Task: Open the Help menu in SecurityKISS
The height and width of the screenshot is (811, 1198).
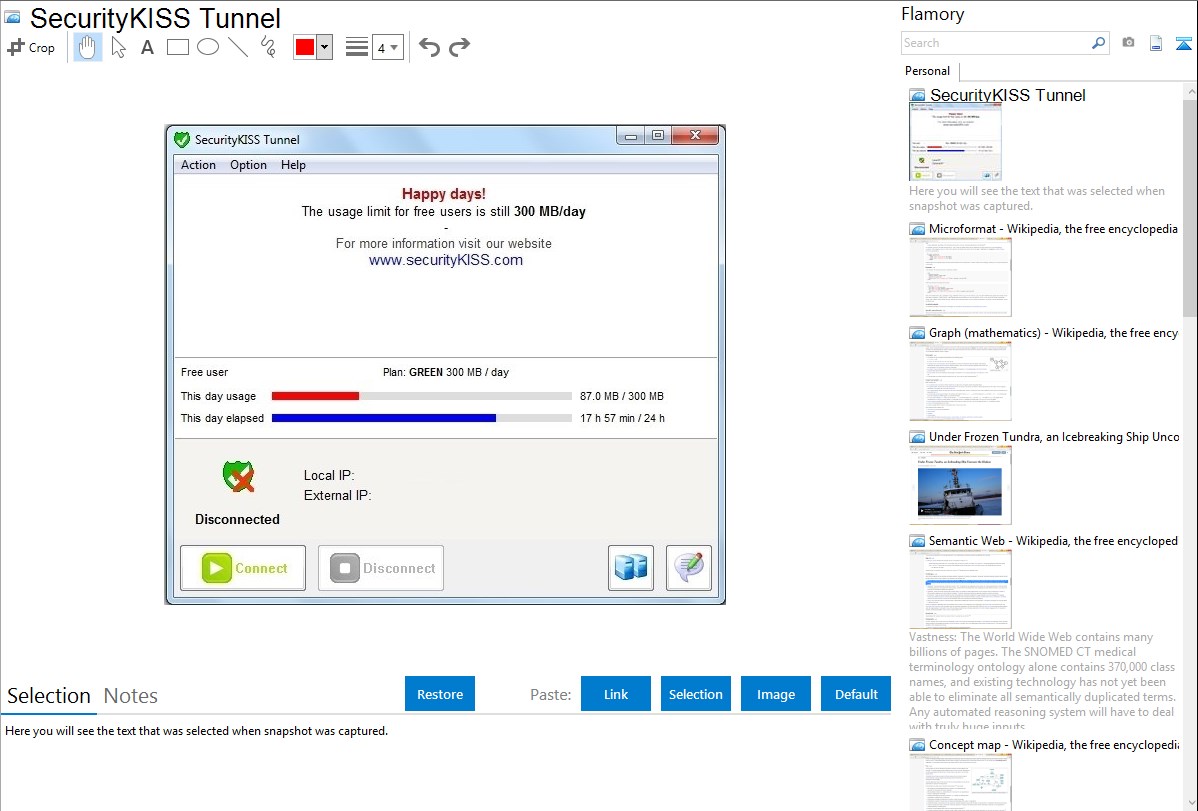Action: tap(293, 165)
